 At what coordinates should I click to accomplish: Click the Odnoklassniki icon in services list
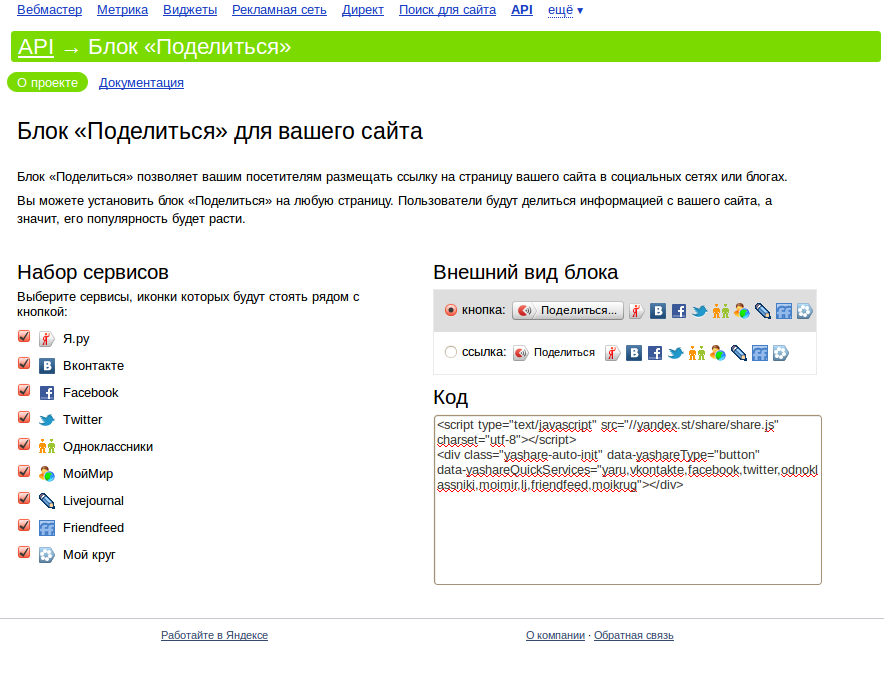pyautogui.click(x=46, y=447)
